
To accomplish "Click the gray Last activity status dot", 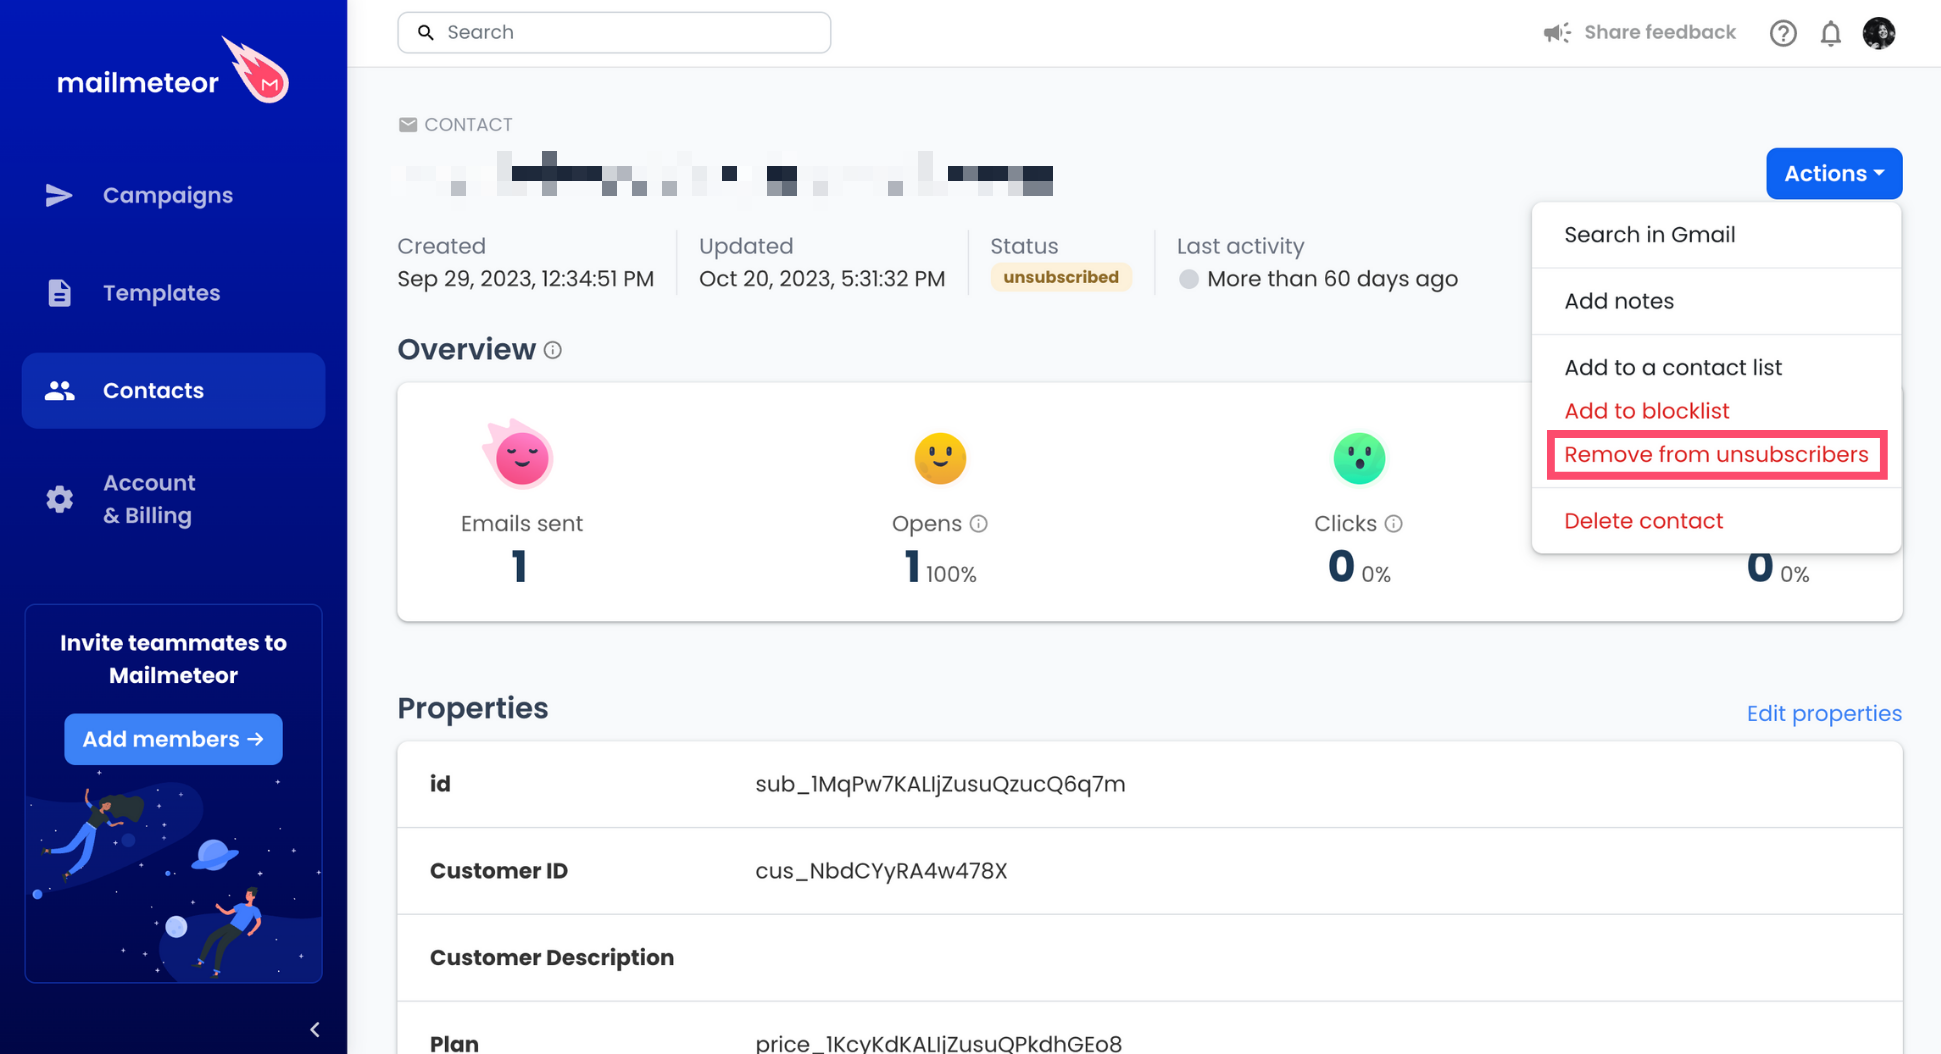I will [1188, 279].
